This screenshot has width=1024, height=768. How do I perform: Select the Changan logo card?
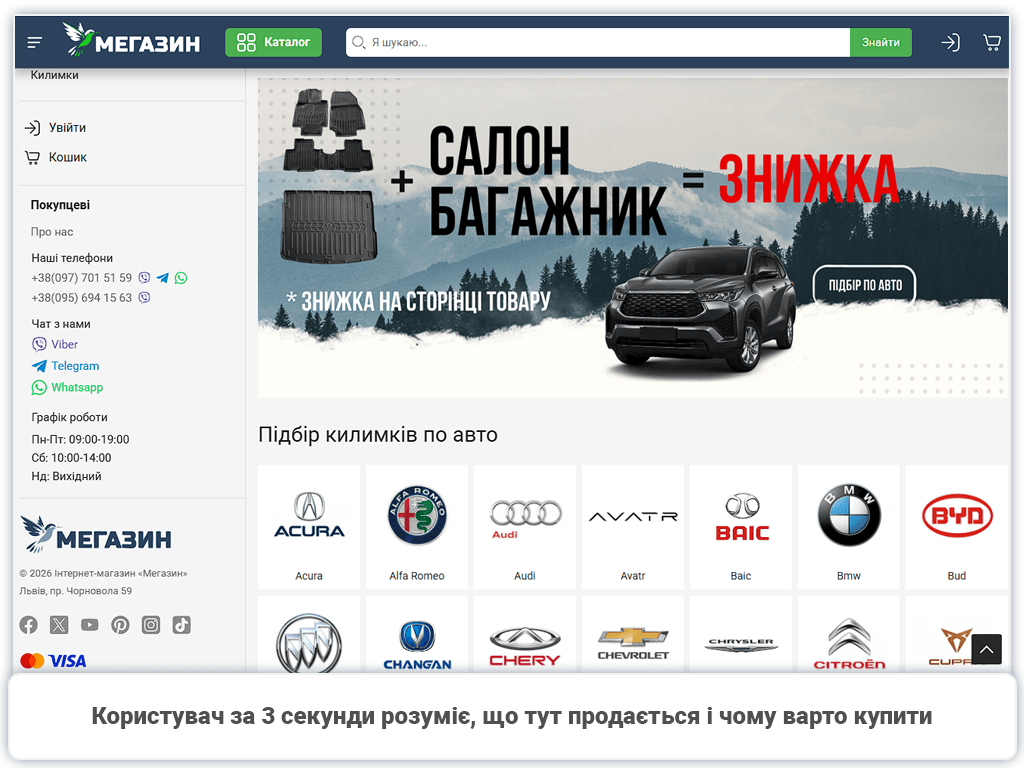(x=417, y=634)
